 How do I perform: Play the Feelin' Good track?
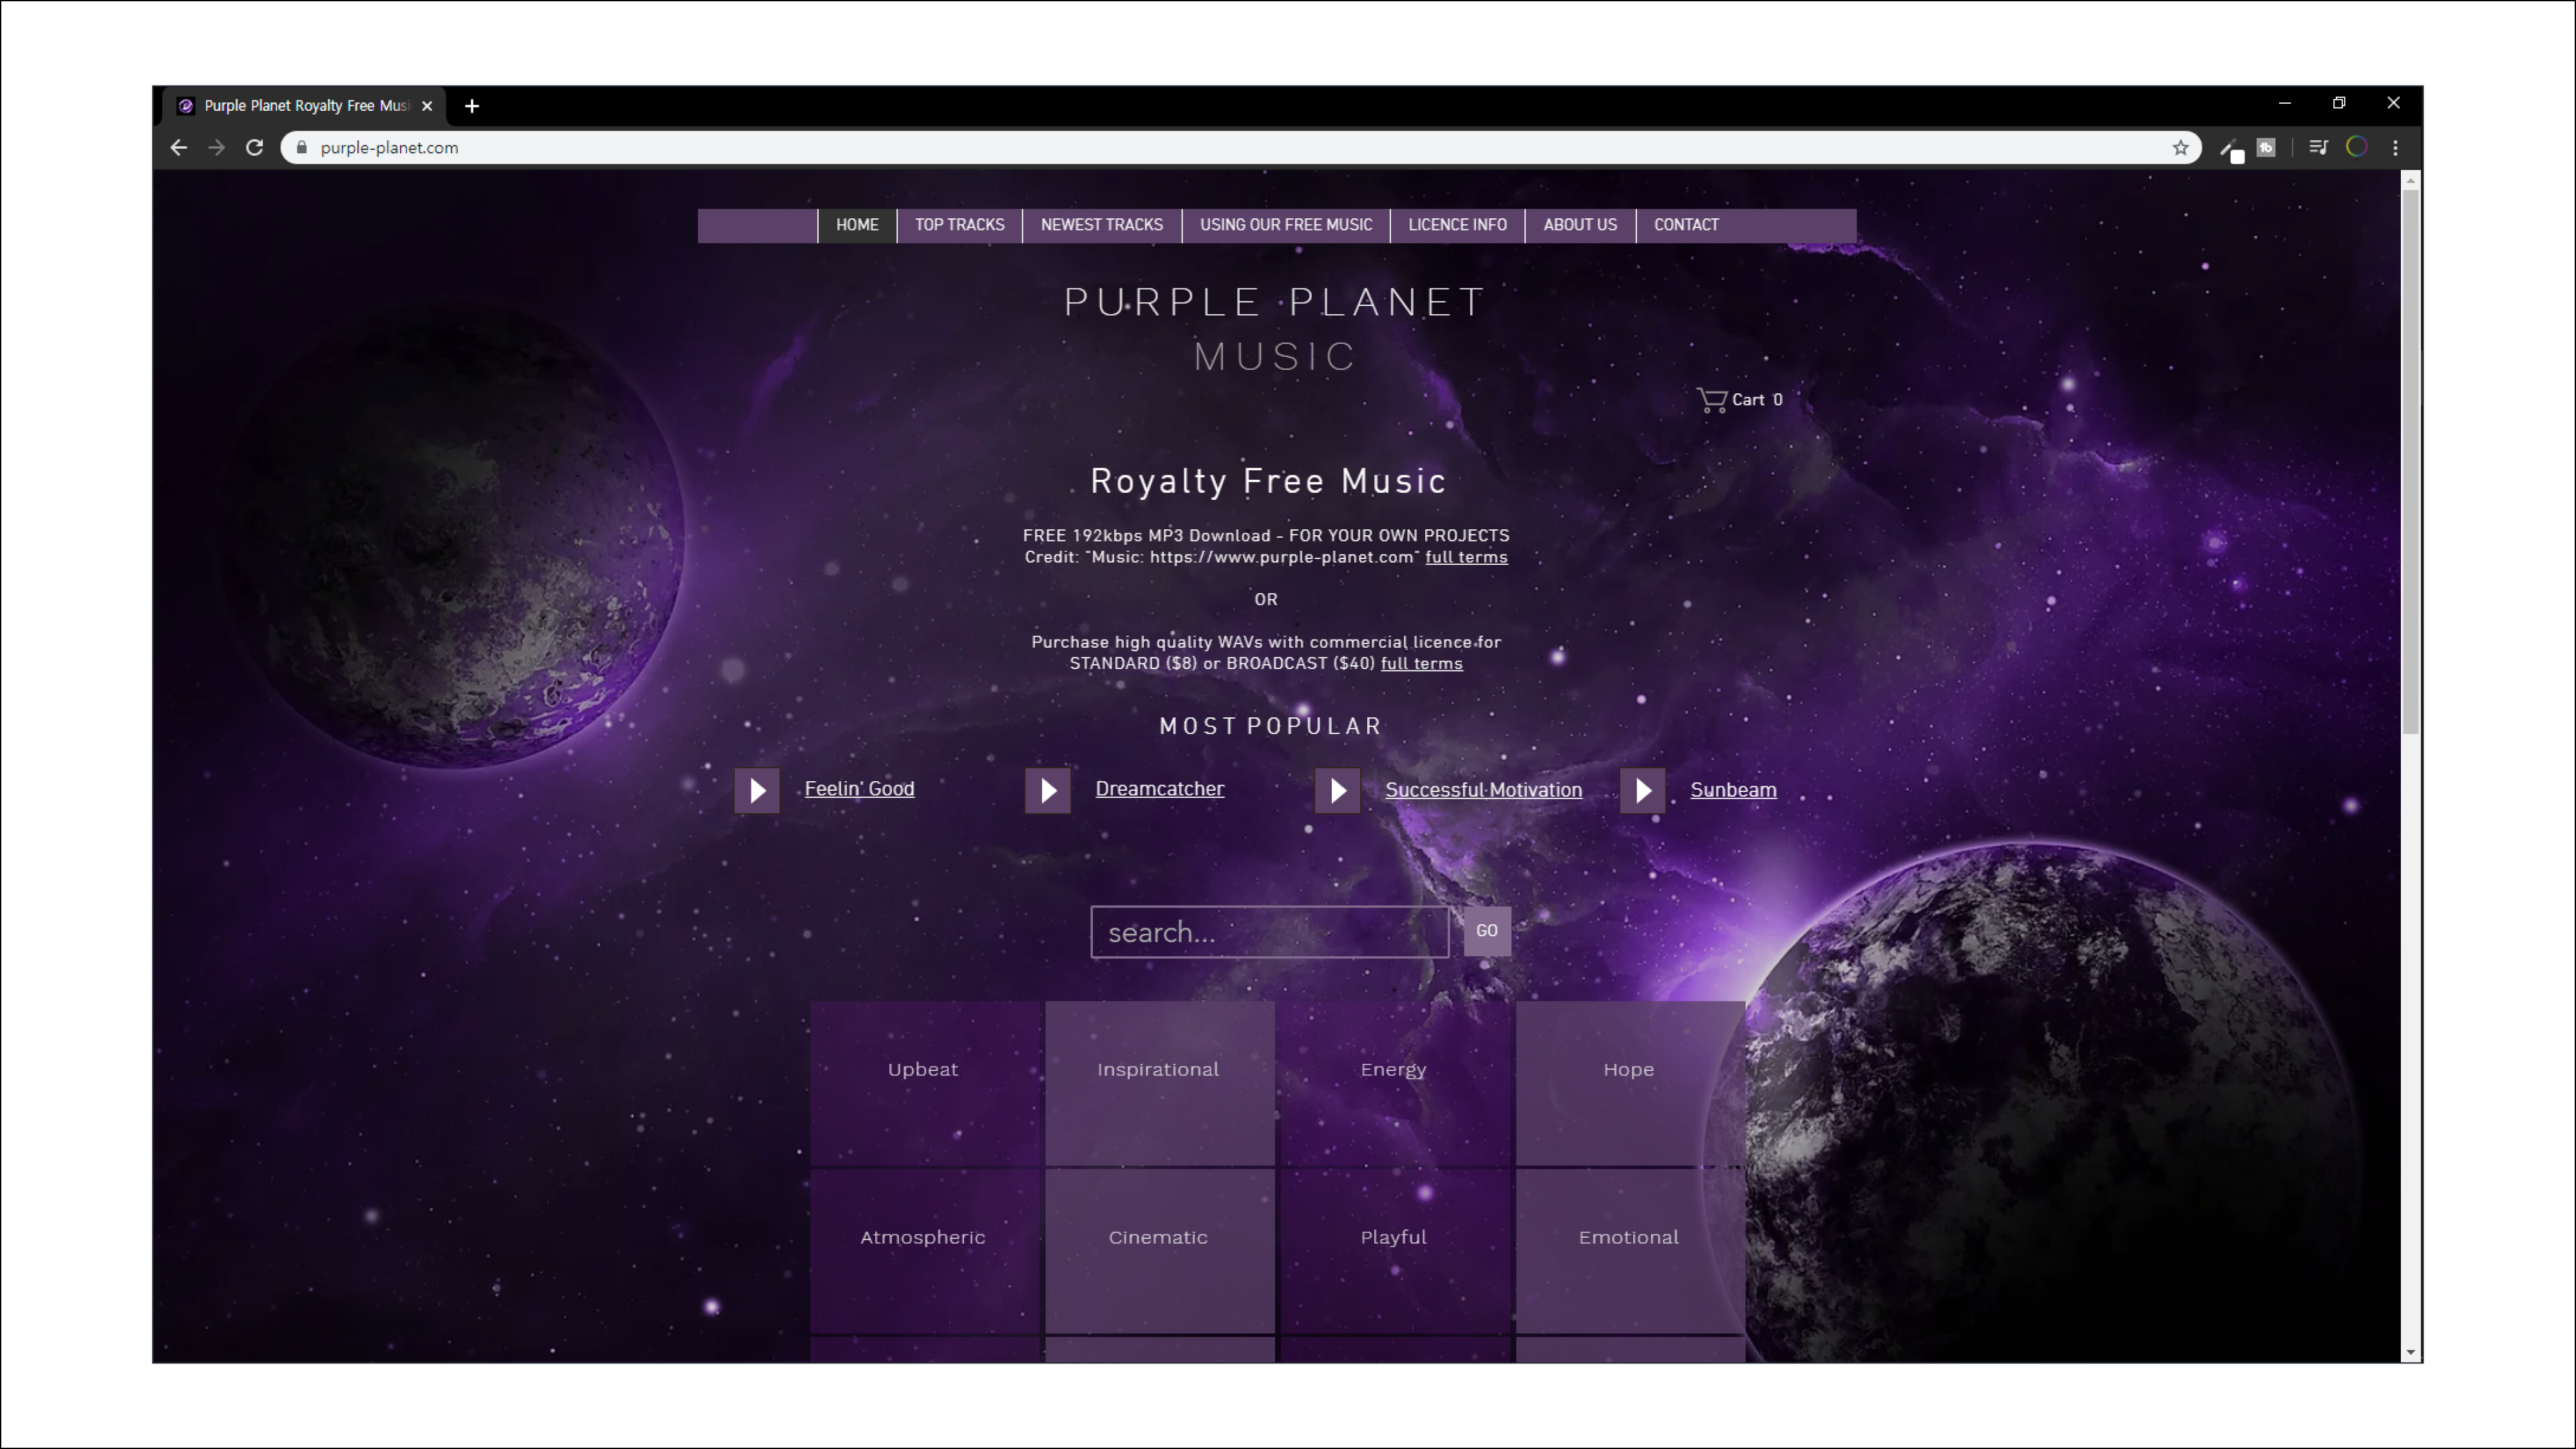coord(757,791)
